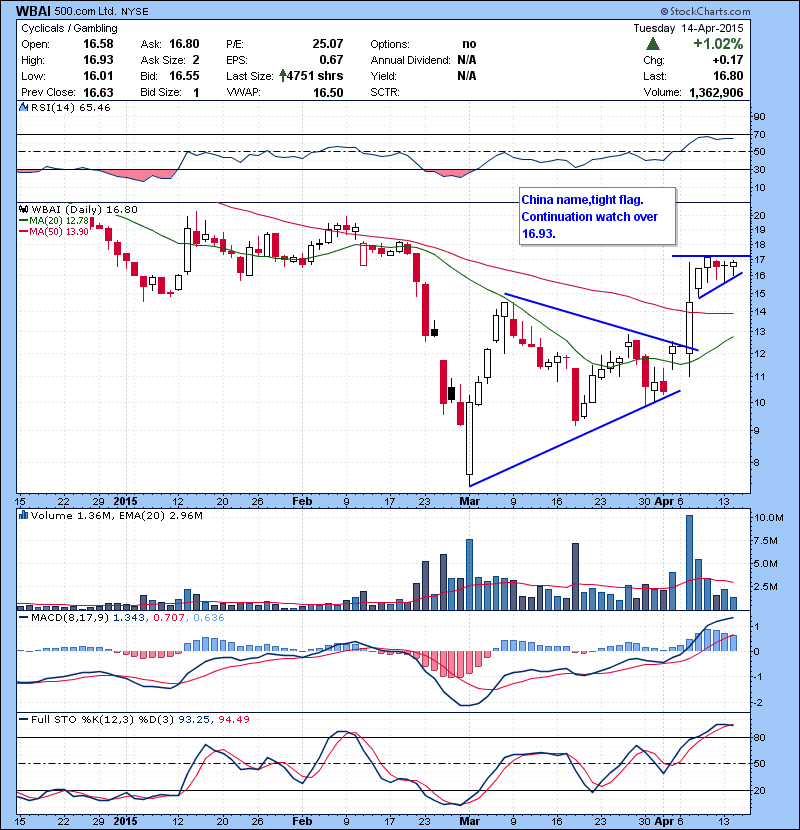
Task: Click the 2015 label on the price chart axis
Action: [125, 501]
